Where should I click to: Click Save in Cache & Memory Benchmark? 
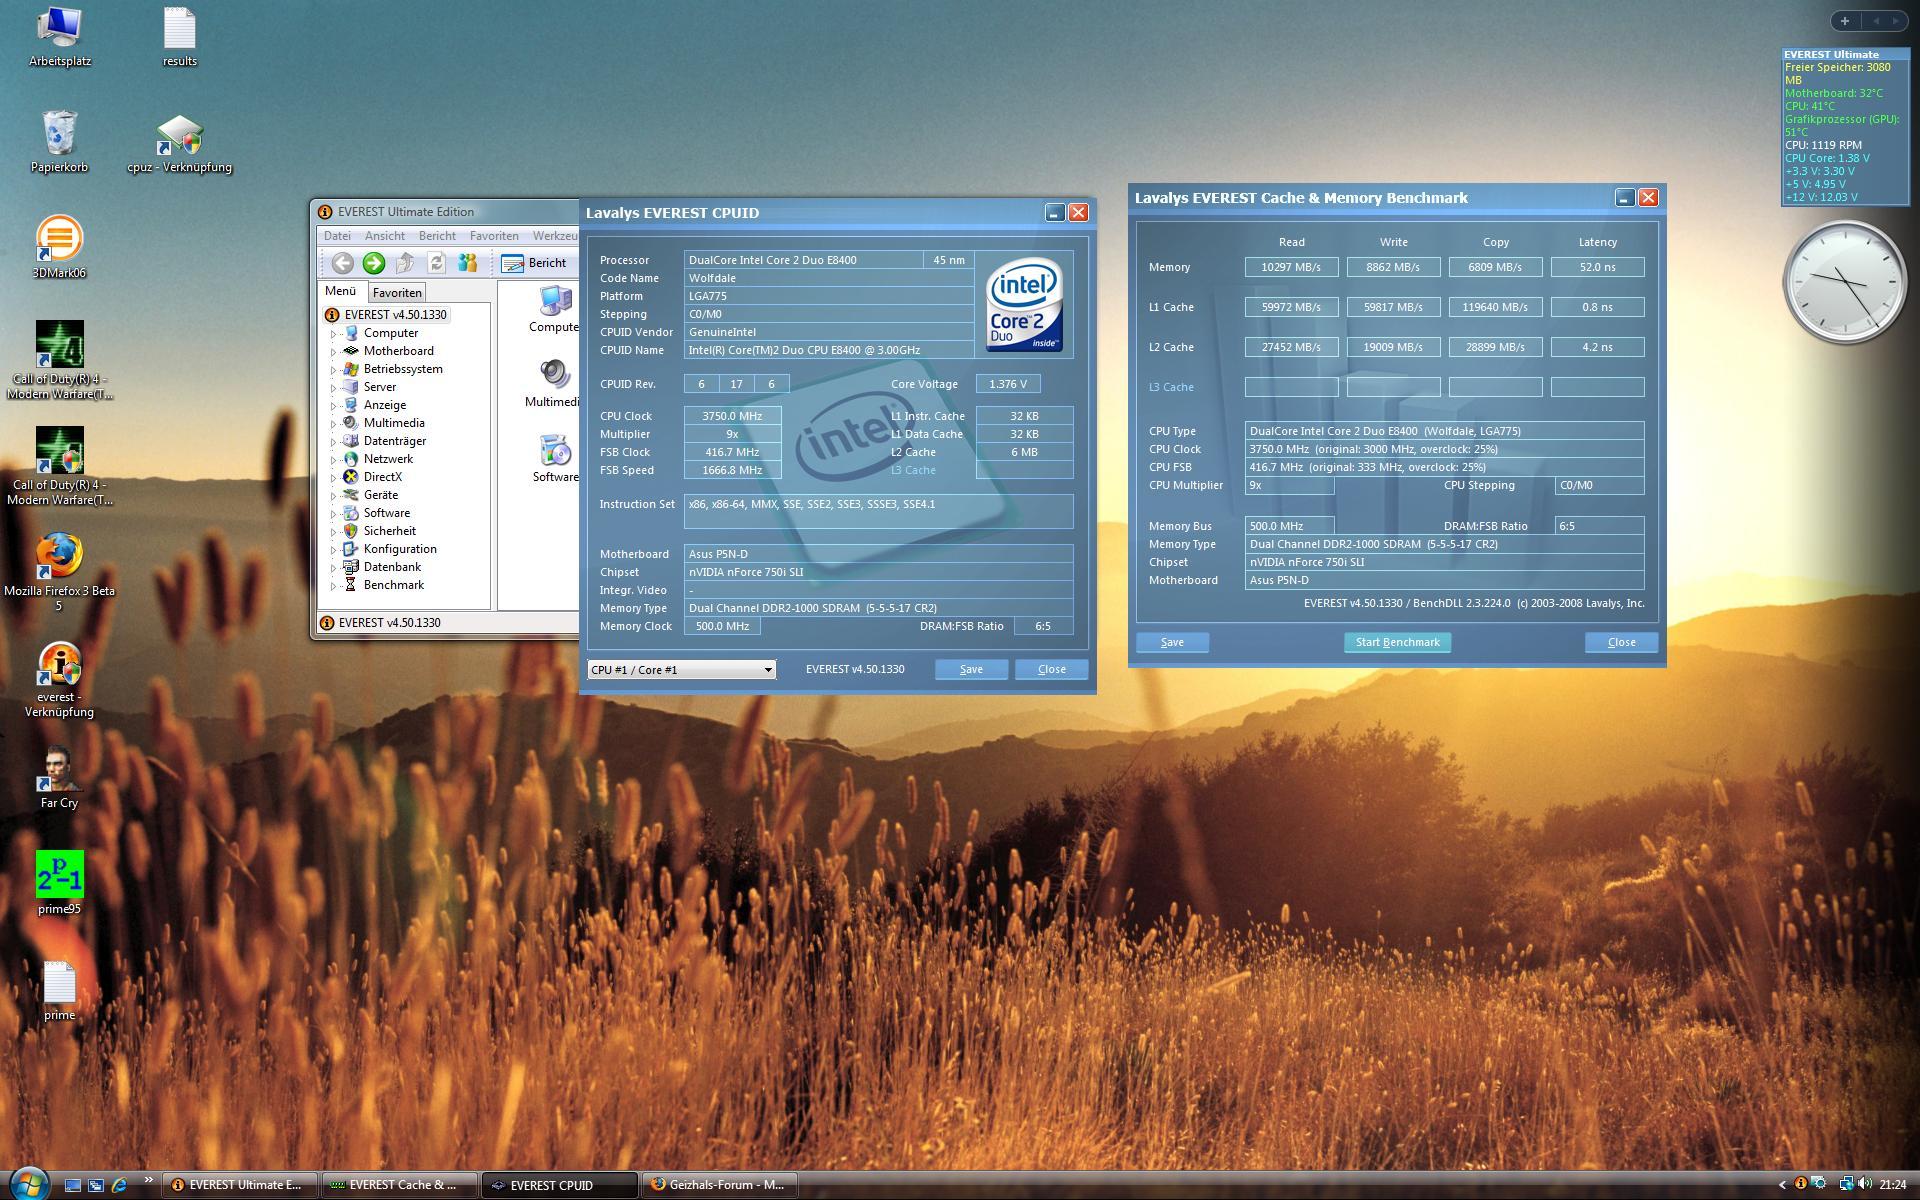pos(1172,643)
